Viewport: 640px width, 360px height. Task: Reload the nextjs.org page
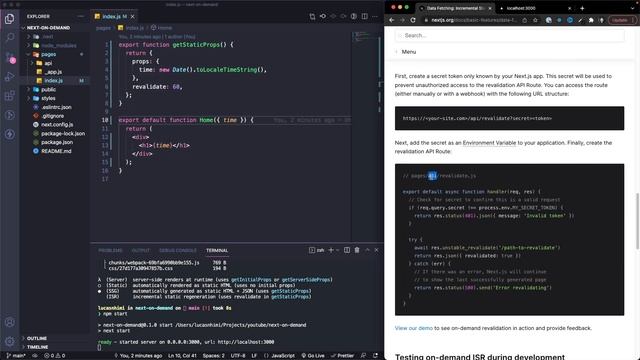pos(413,20)
